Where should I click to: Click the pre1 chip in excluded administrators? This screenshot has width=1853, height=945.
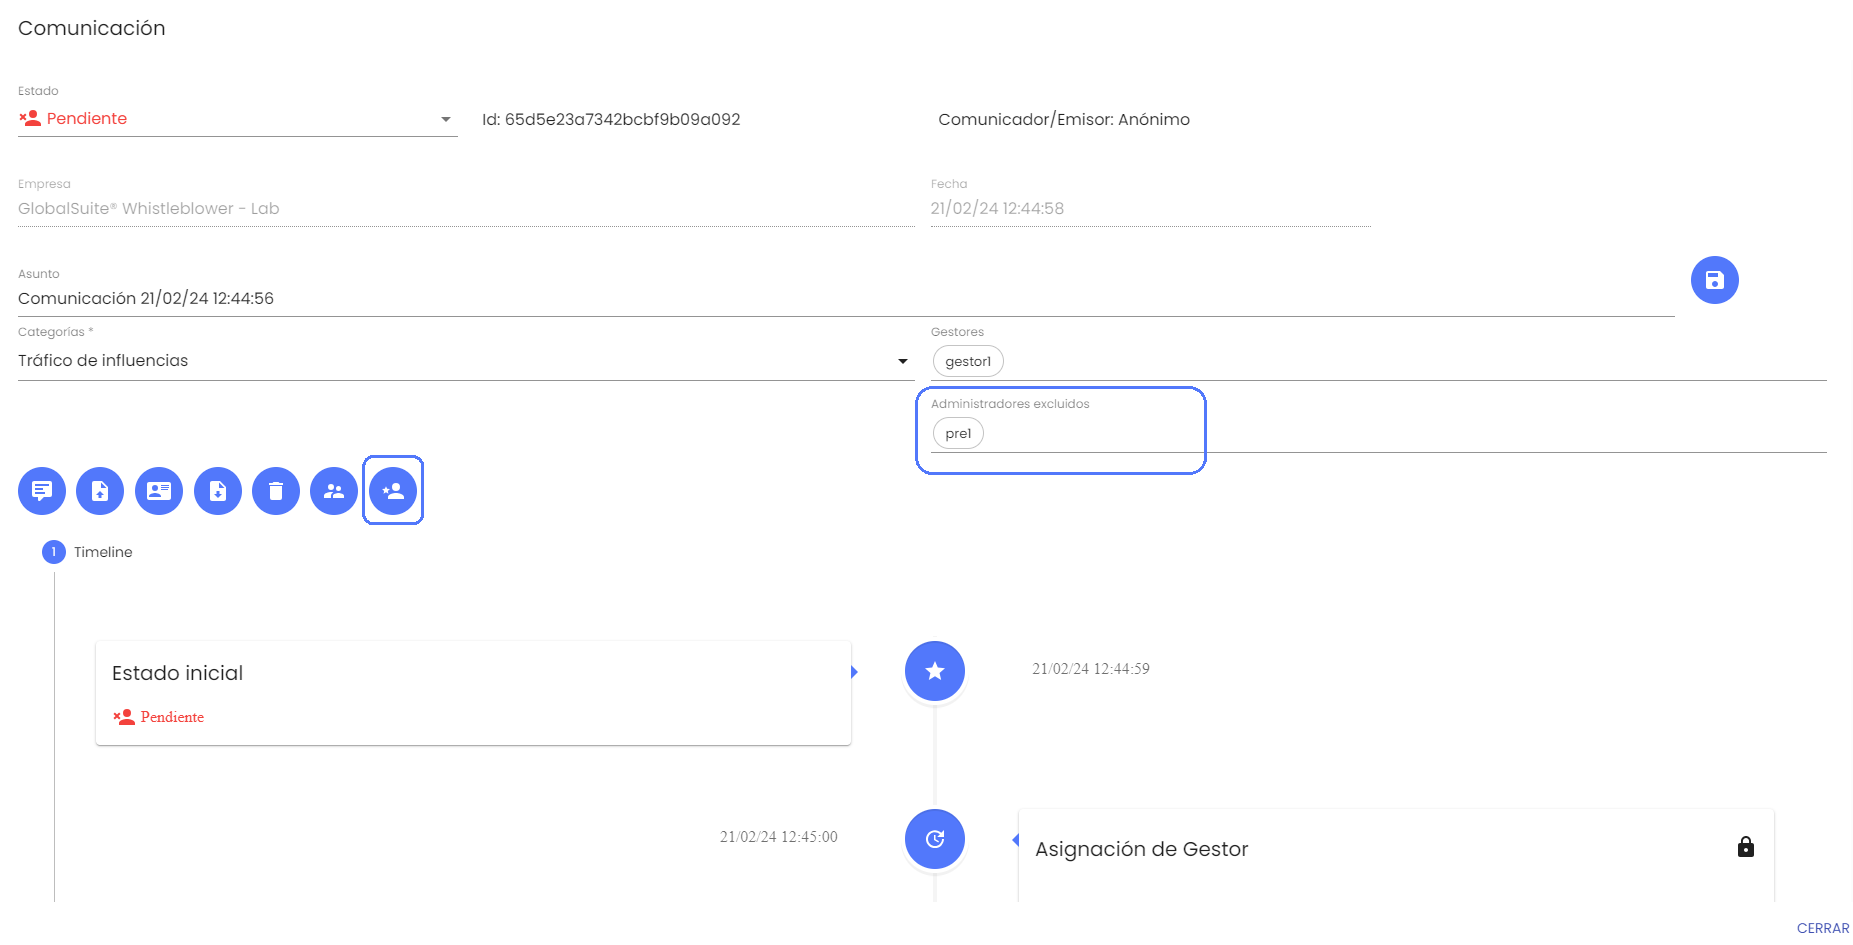tap(958, 433)
